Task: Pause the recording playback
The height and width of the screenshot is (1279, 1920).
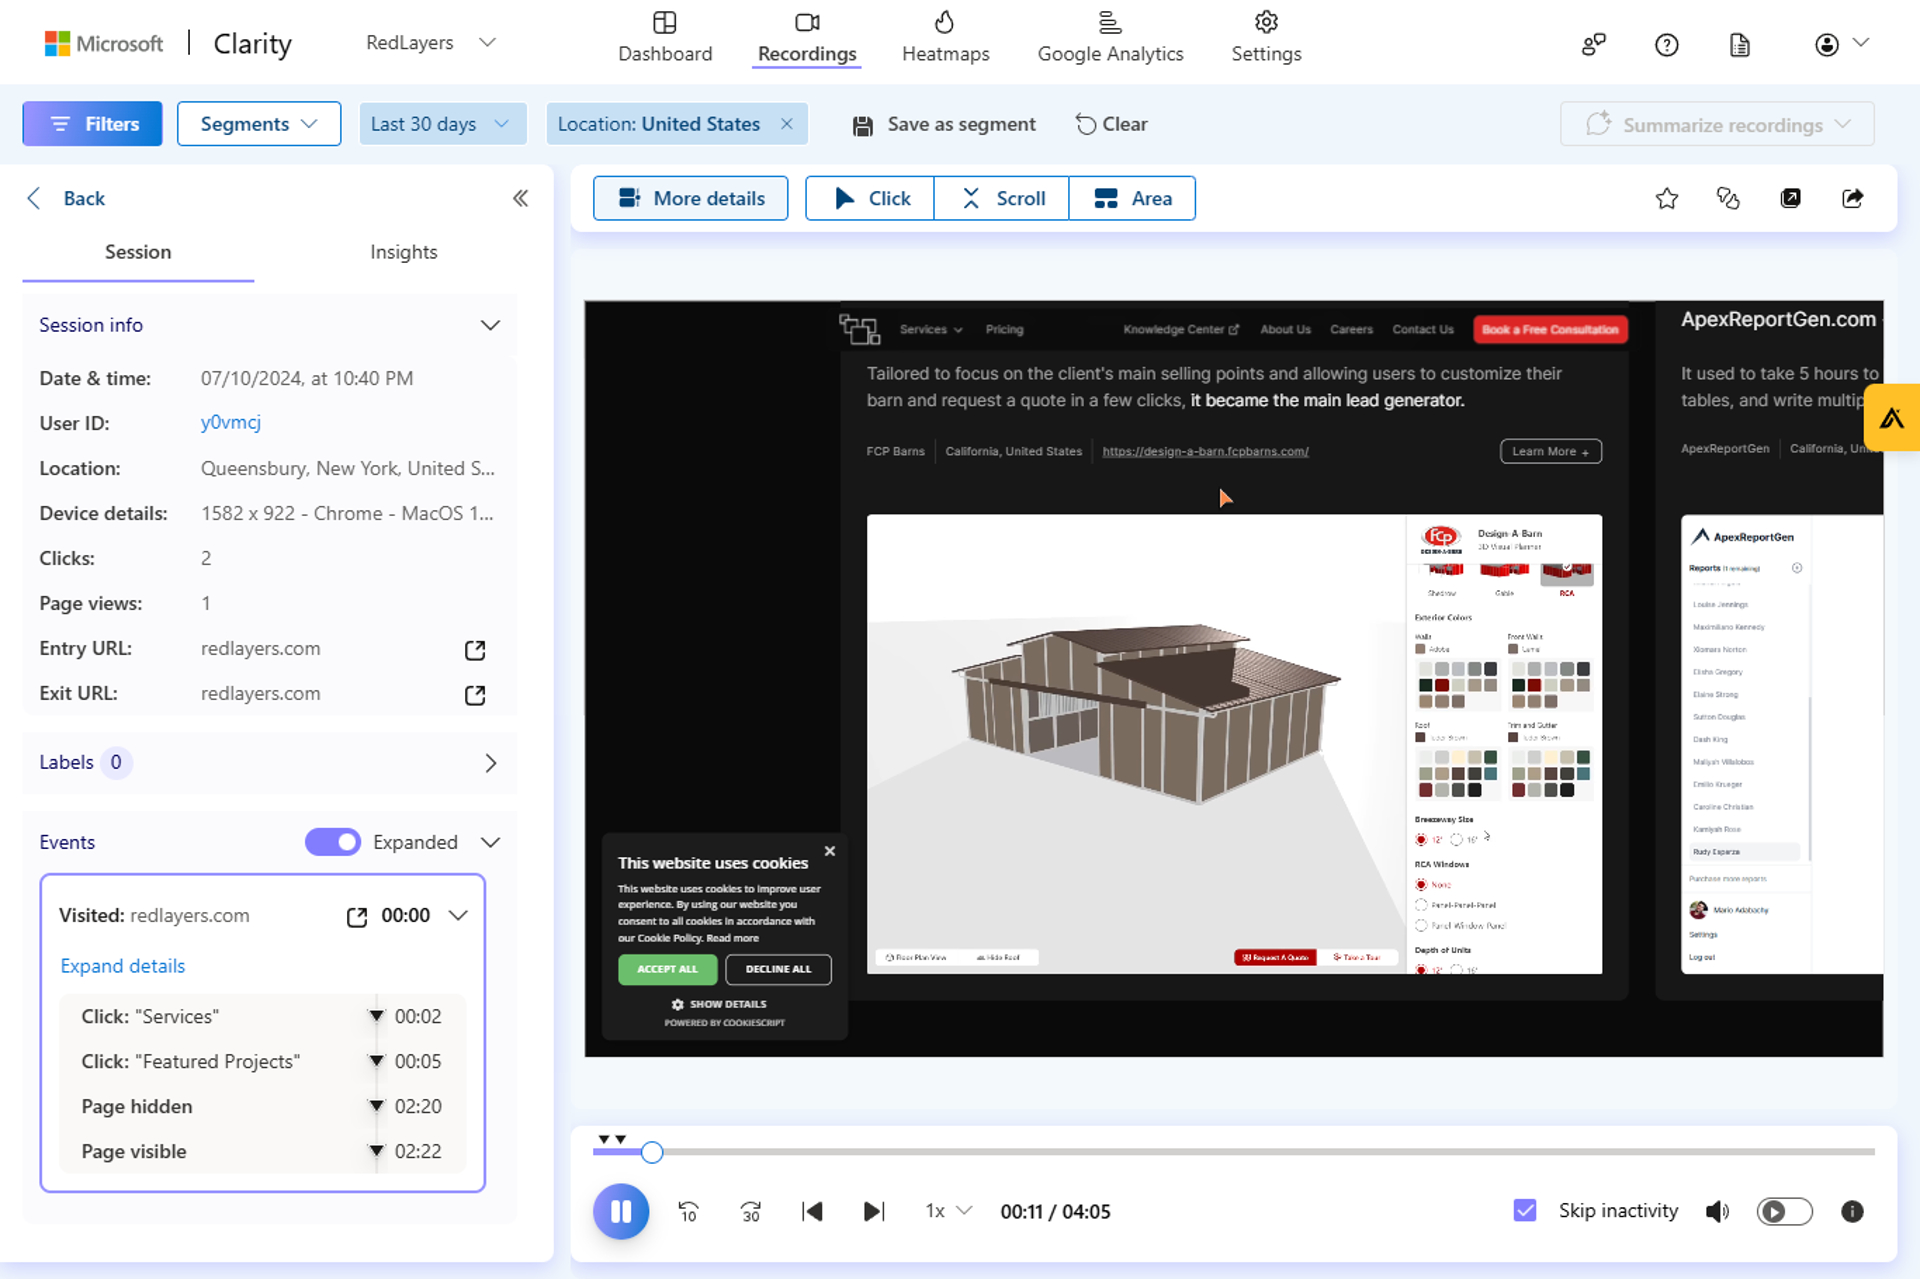Action: click(621, 1211)
